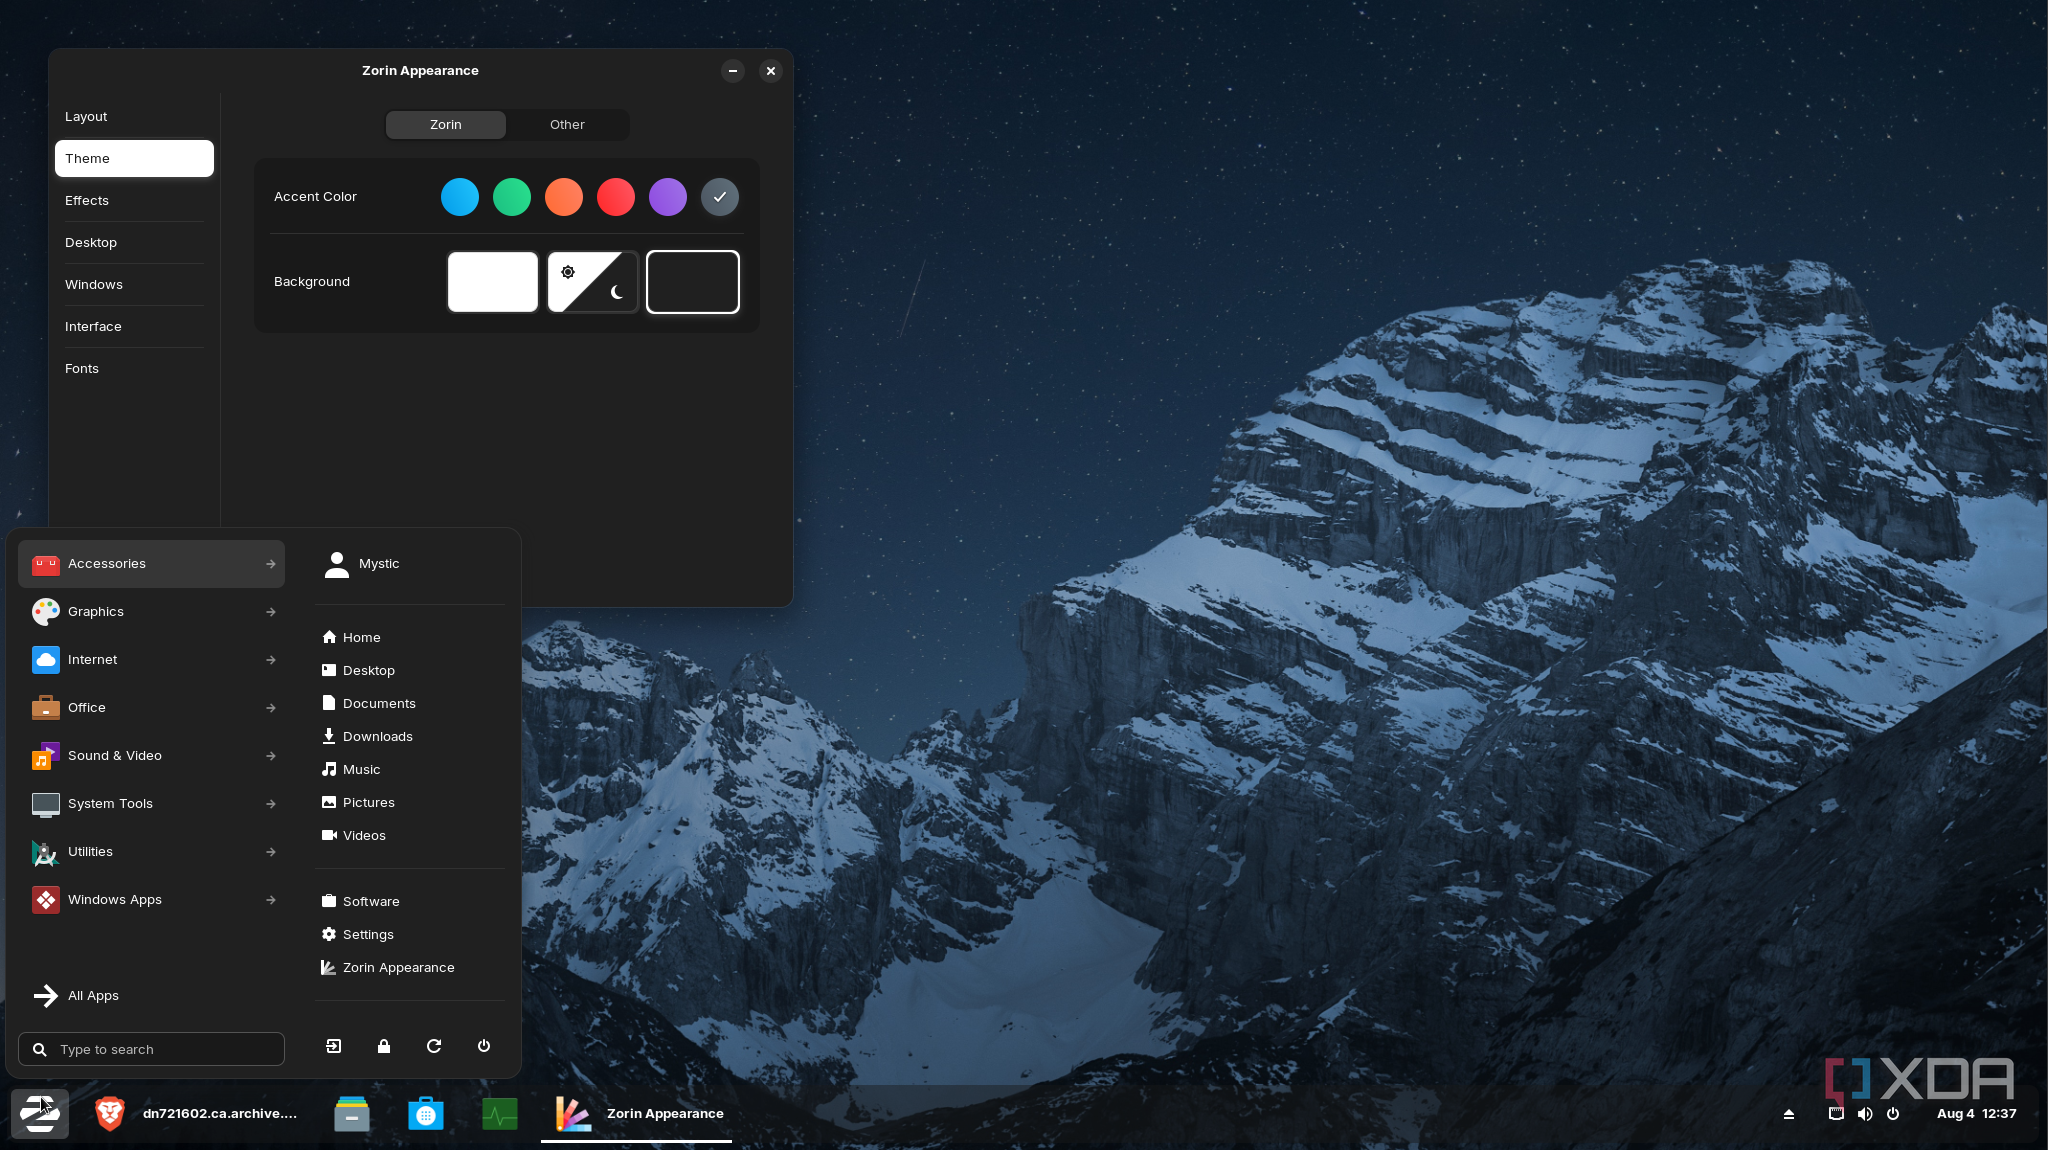2048x1150 pixels.
Task: Open the Zorin start menu button
Action: tap(40, 1113)
